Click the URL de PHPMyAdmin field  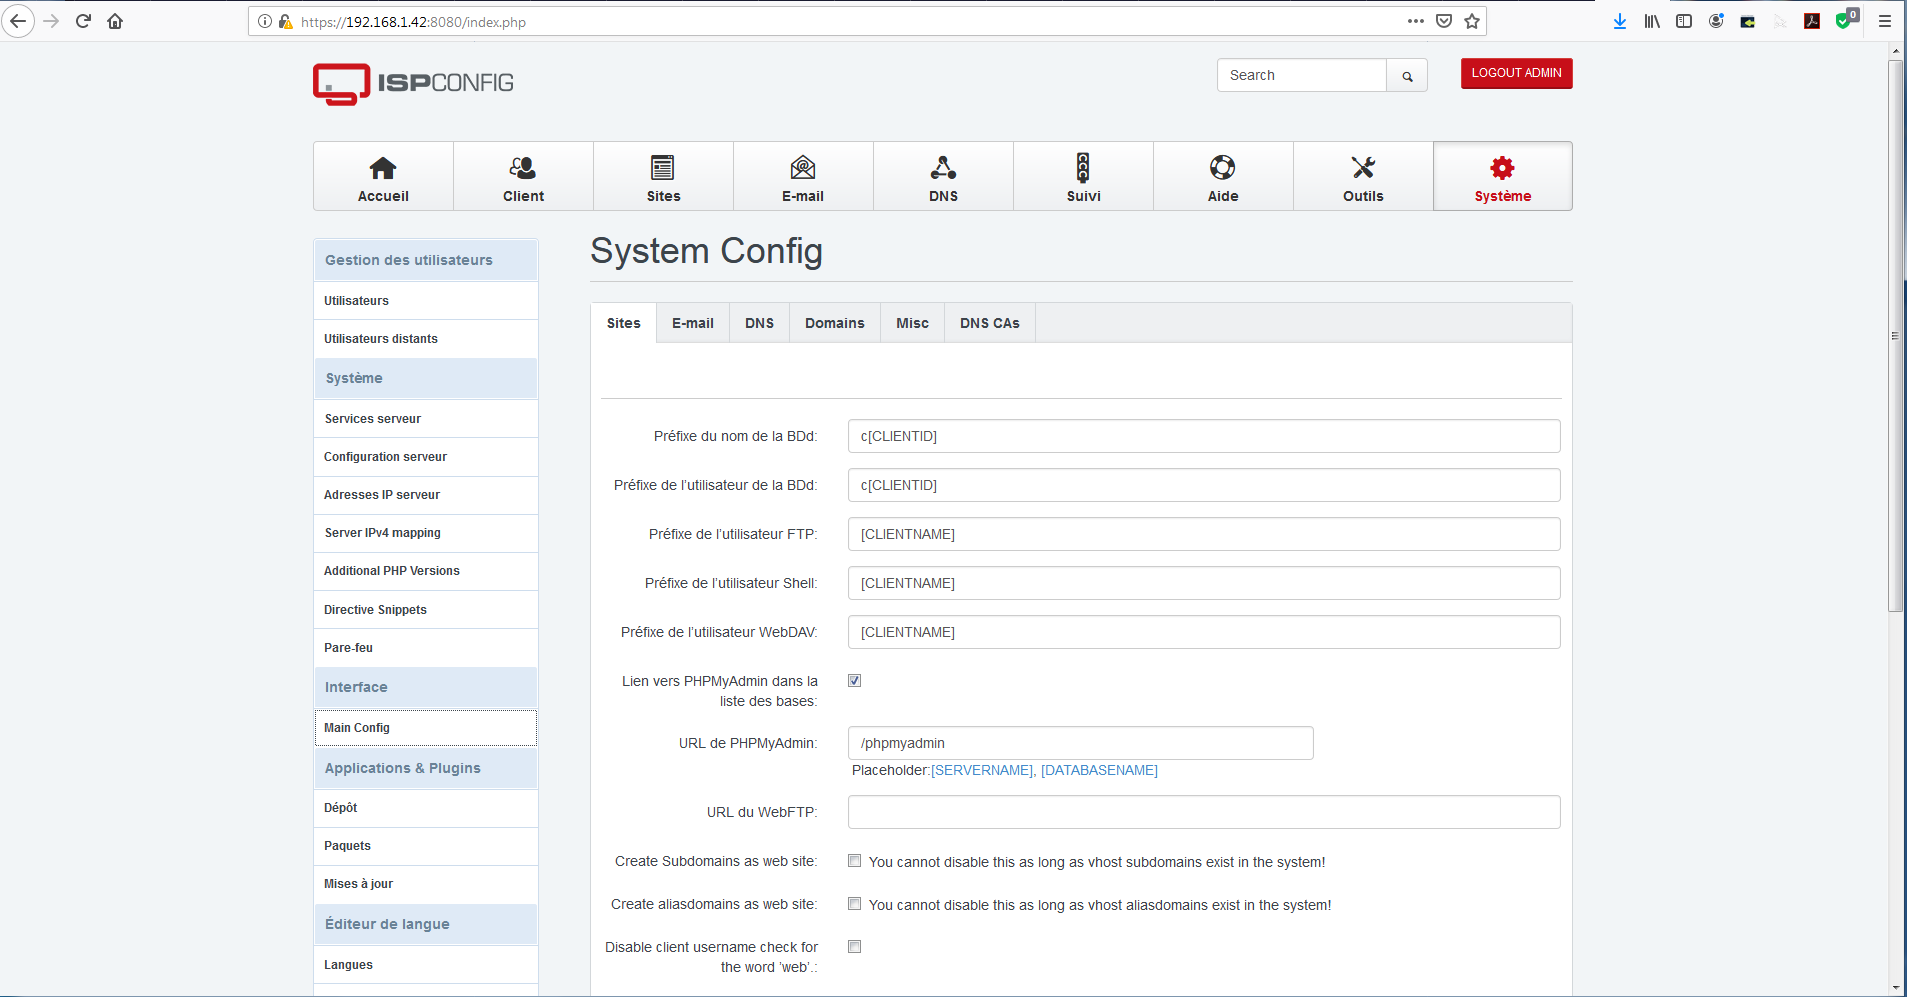1080,743
